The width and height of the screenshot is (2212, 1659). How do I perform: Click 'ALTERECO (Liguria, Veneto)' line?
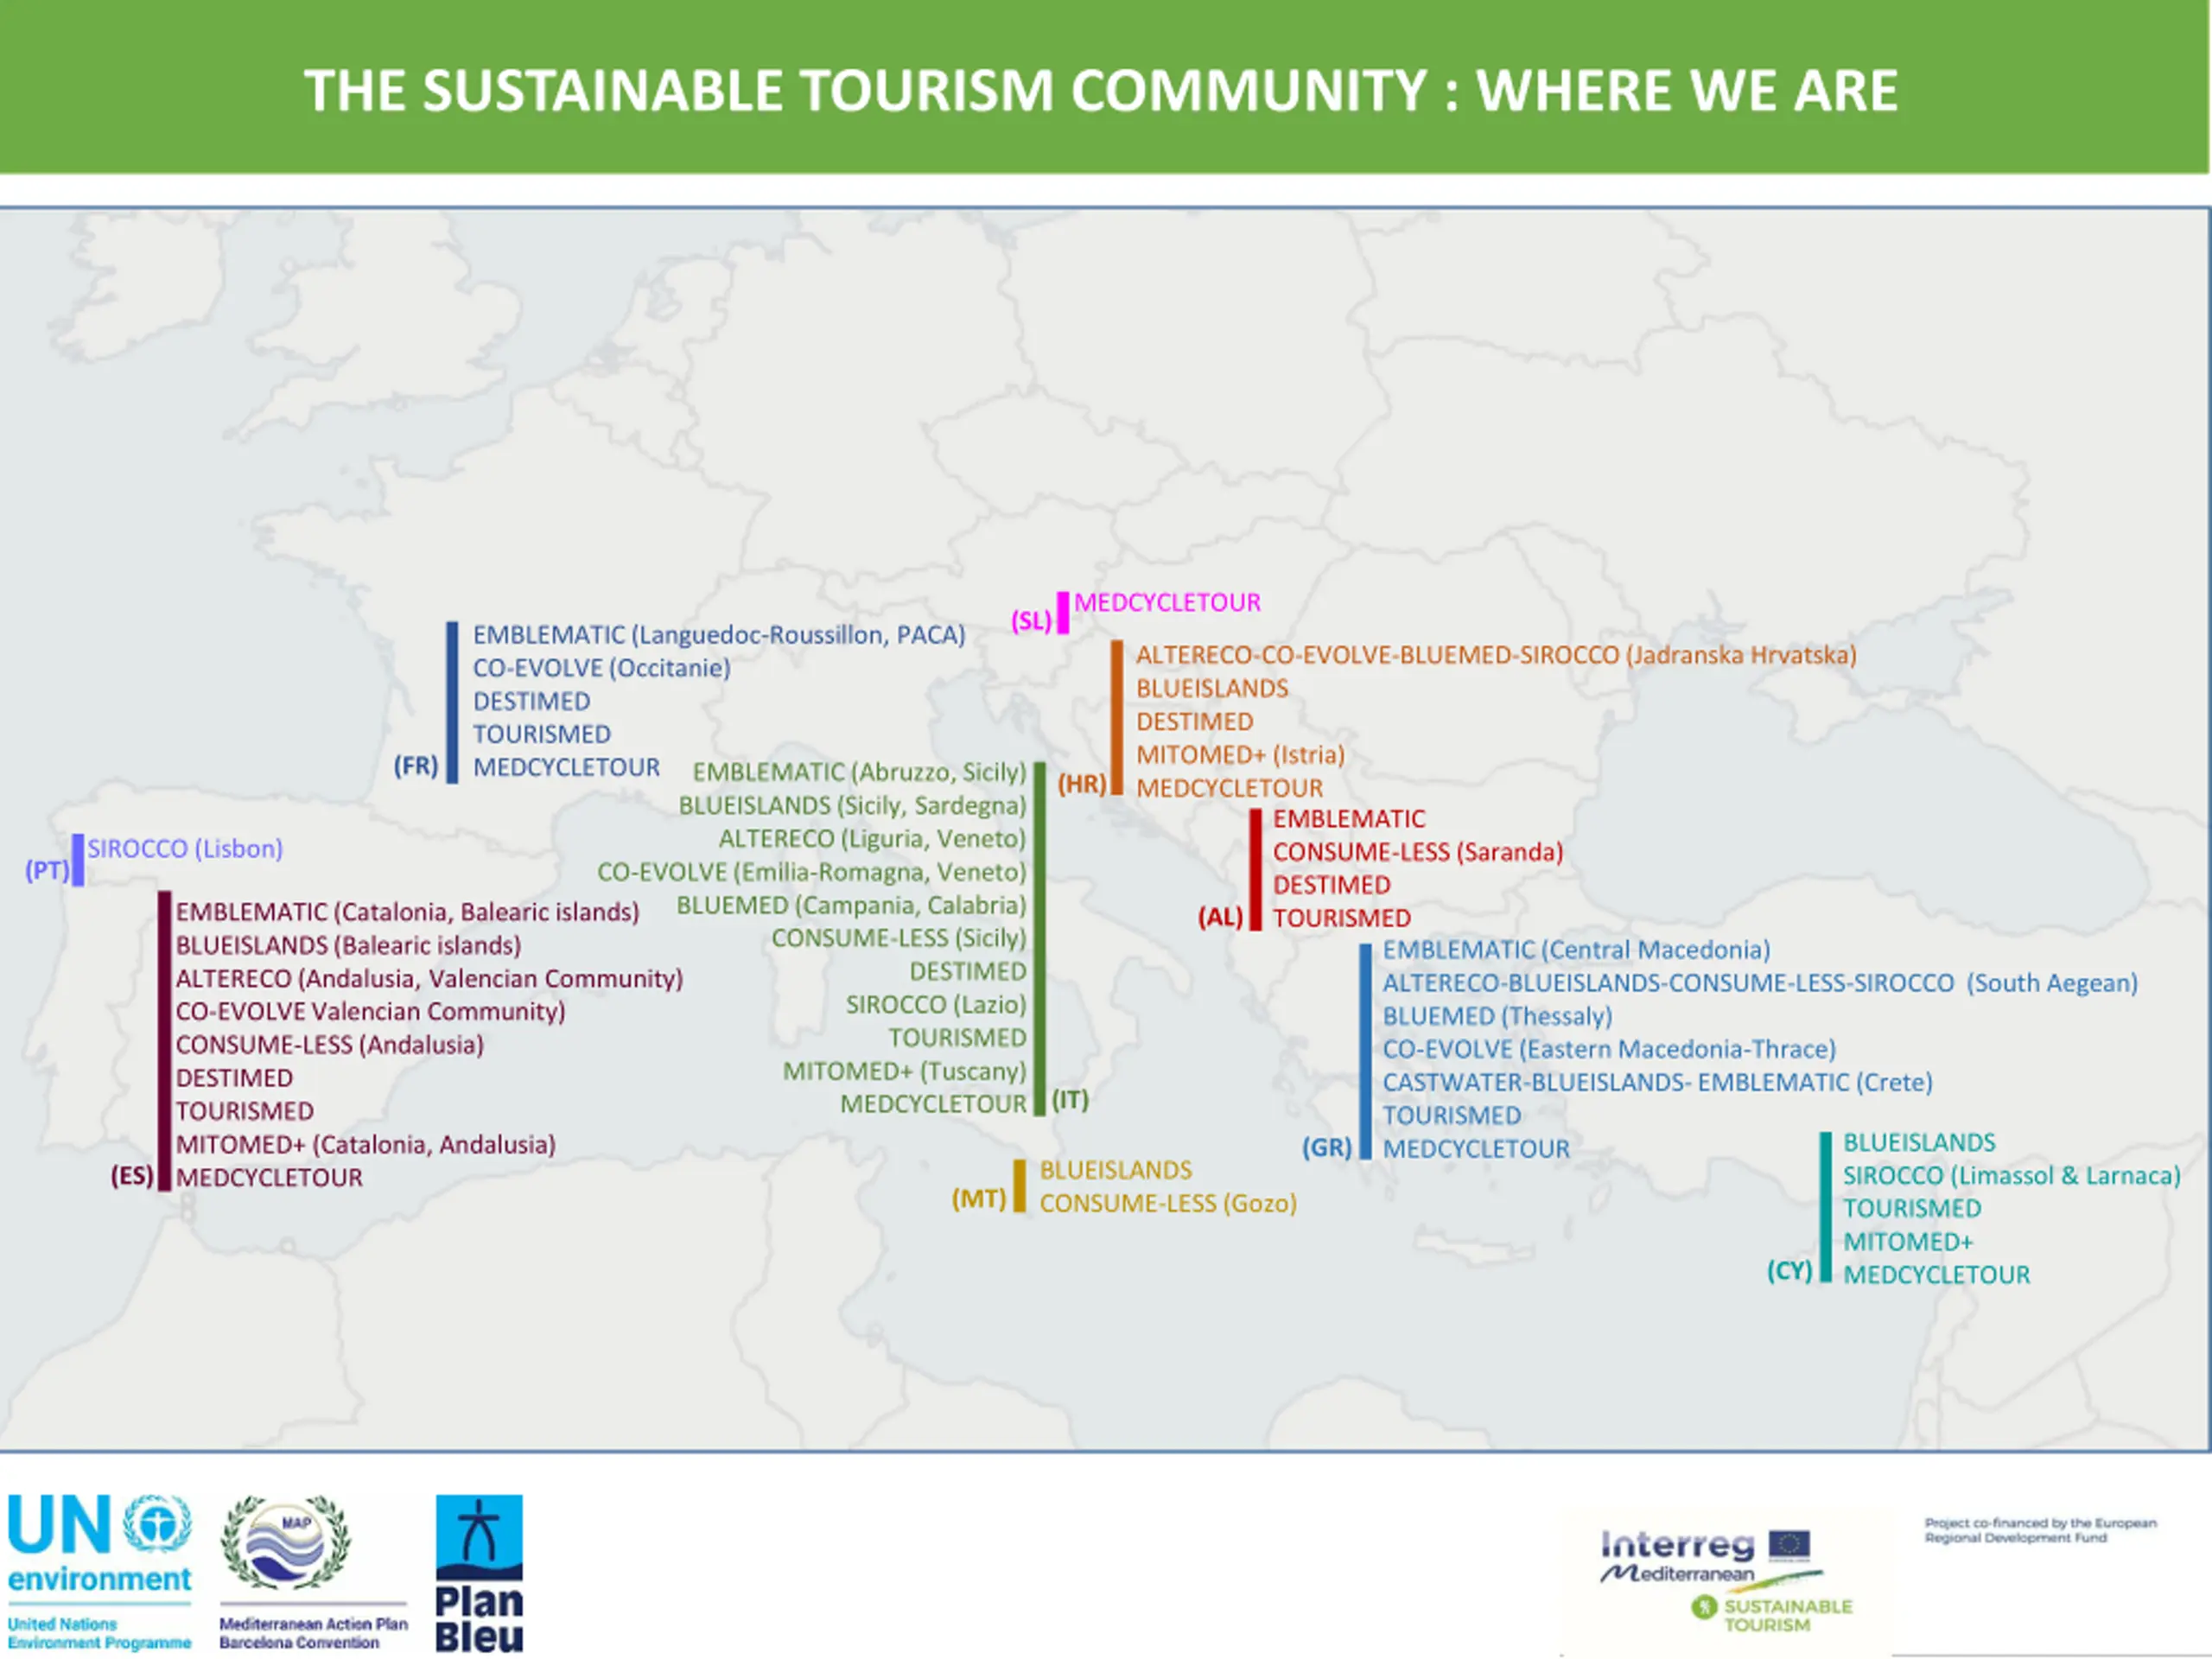(x=872, y=838)
